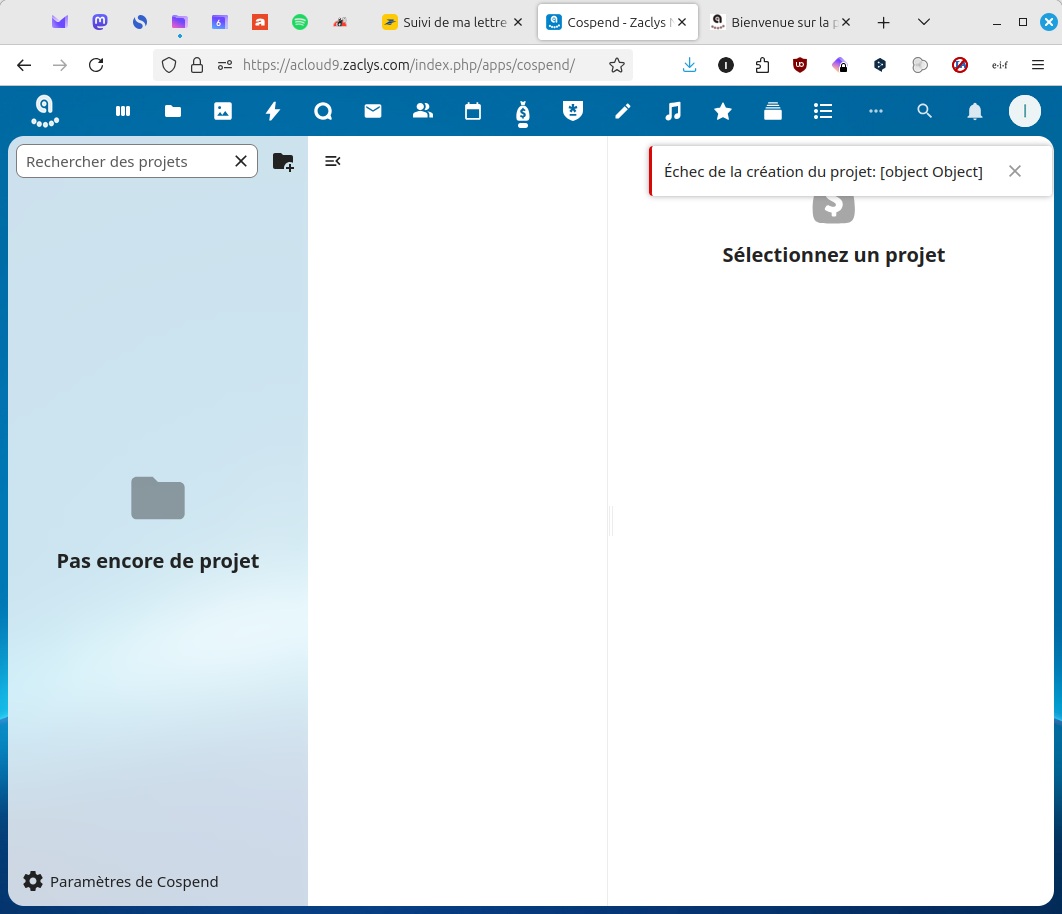This screenshot has width=1062, height=914.
Task: Toggle the navigation sidebar collapse icon
Action: point(333,161)
